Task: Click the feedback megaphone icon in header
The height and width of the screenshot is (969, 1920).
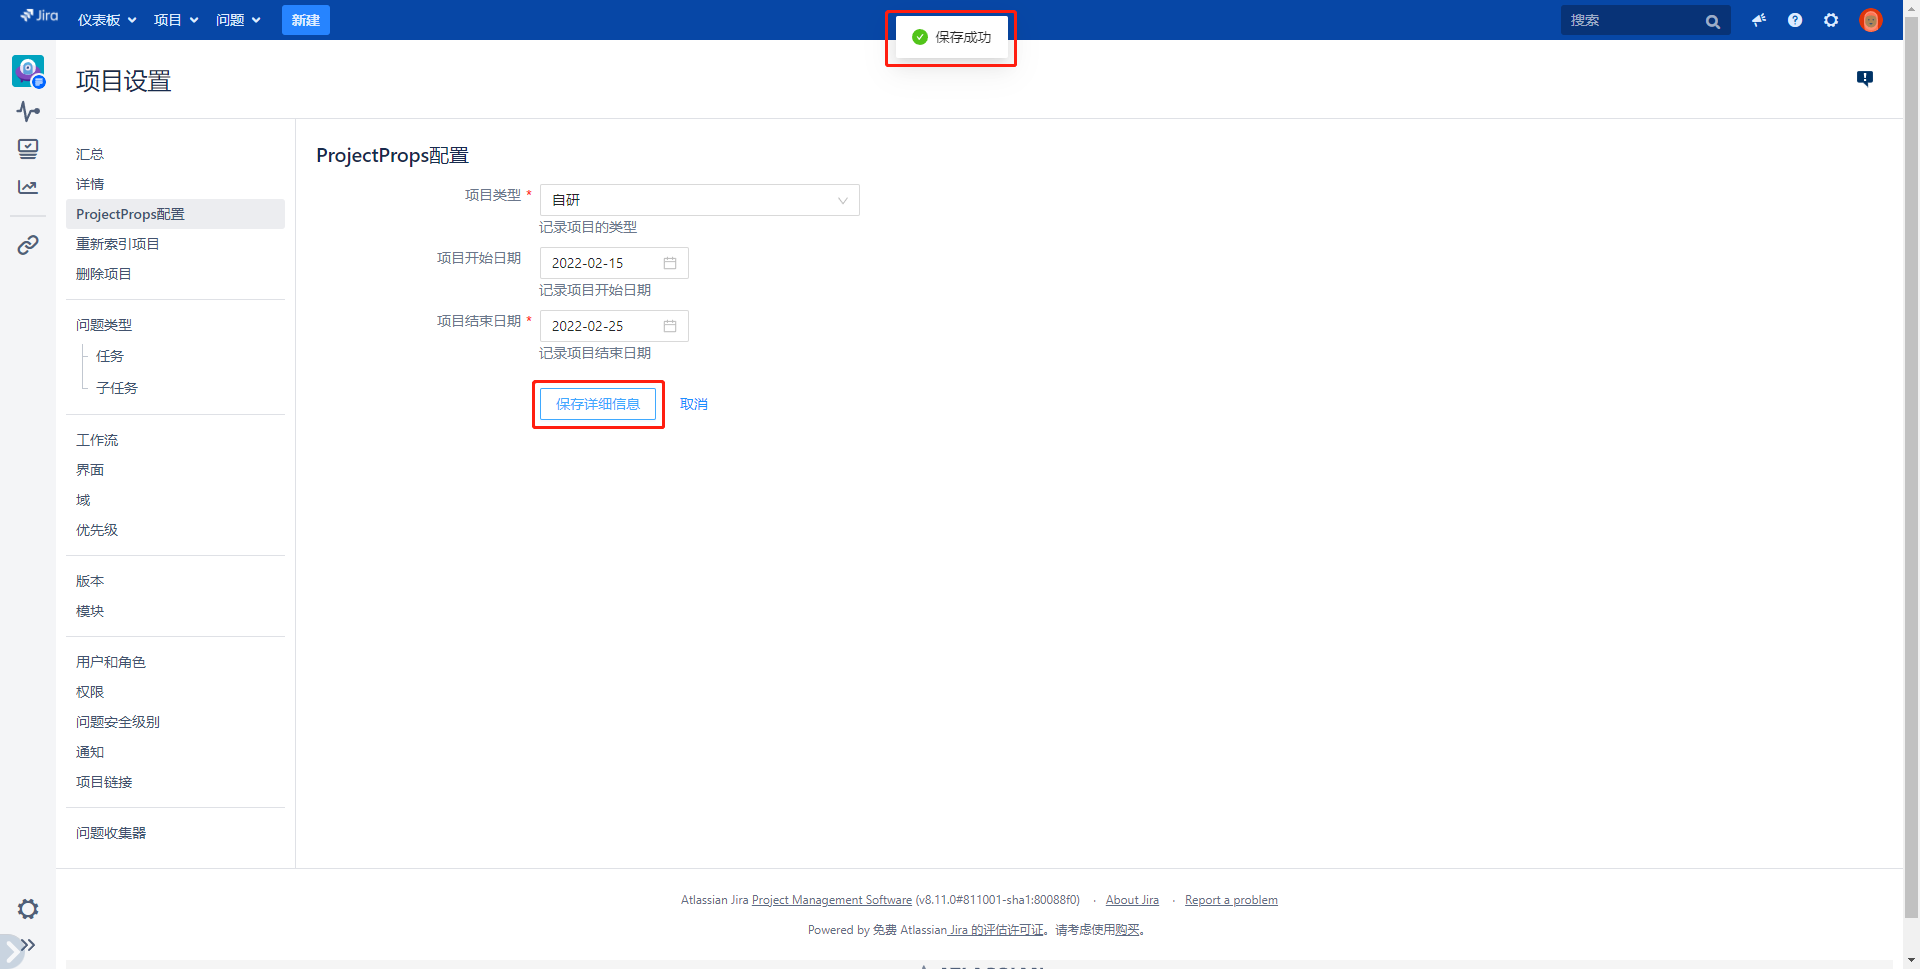Action: tap(1759, 20)
